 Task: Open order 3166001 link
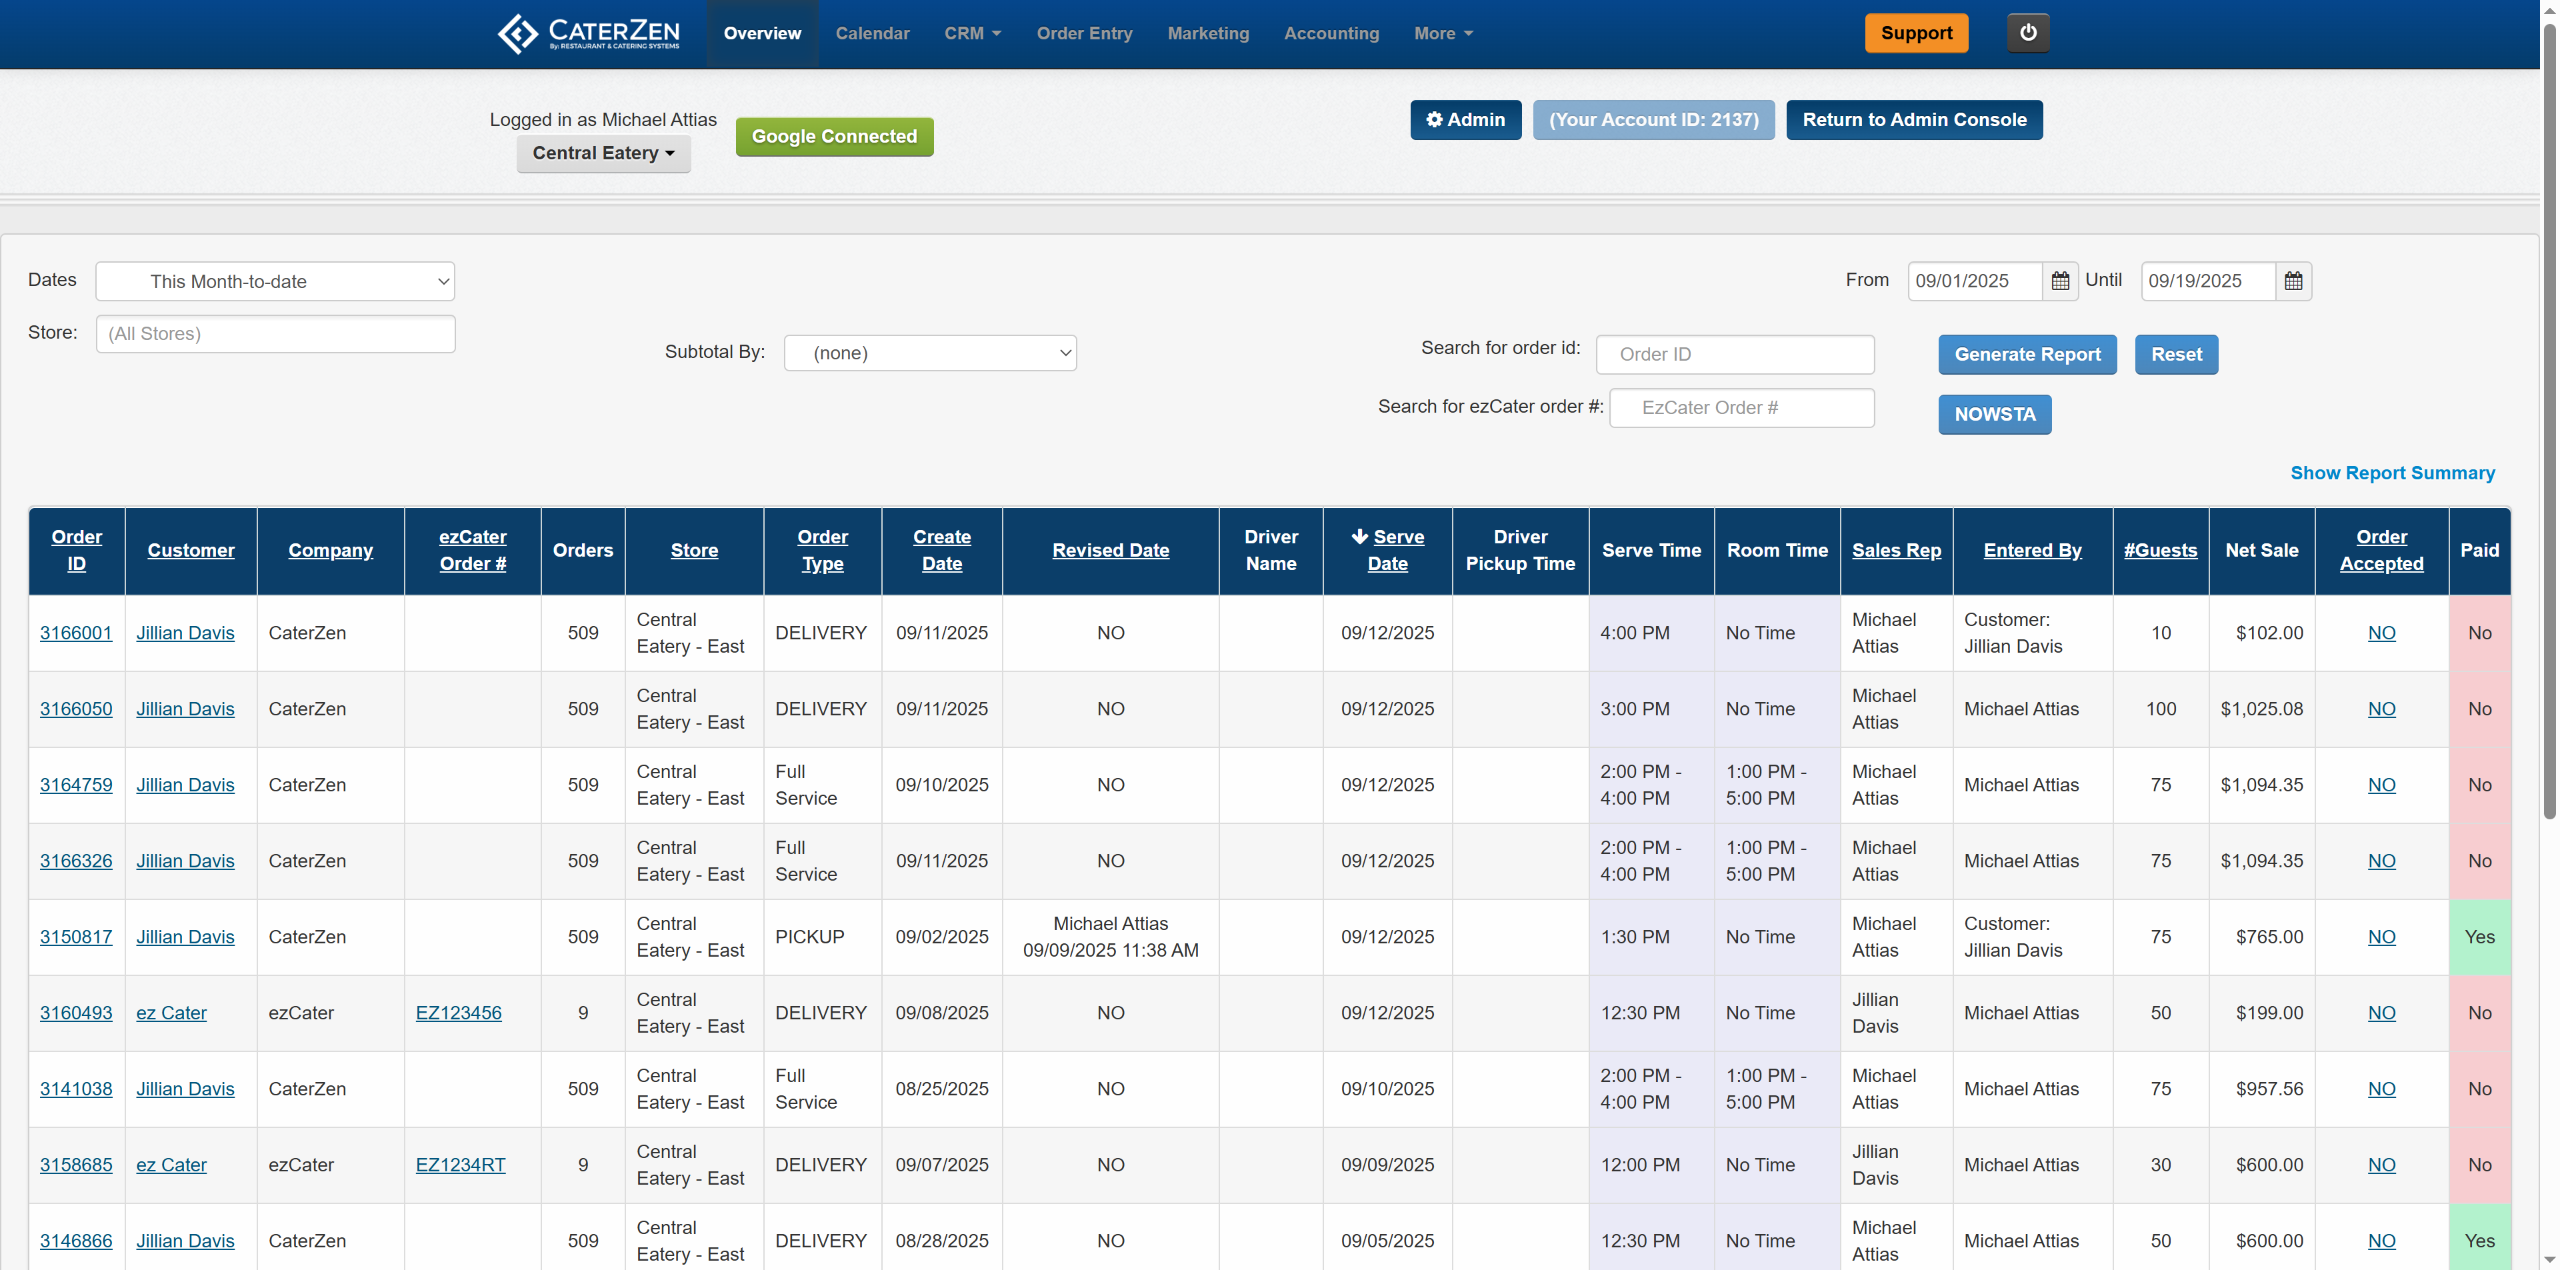[x=76, y=633]
